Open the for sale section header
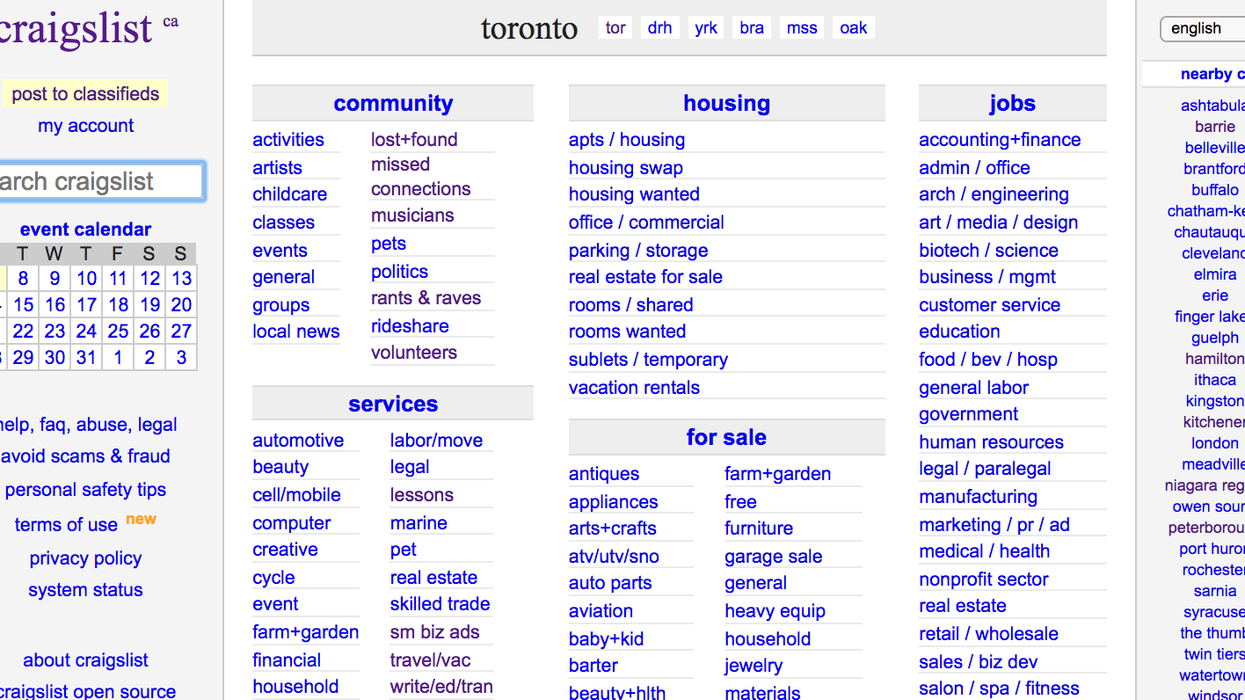 tap(726, 438)
